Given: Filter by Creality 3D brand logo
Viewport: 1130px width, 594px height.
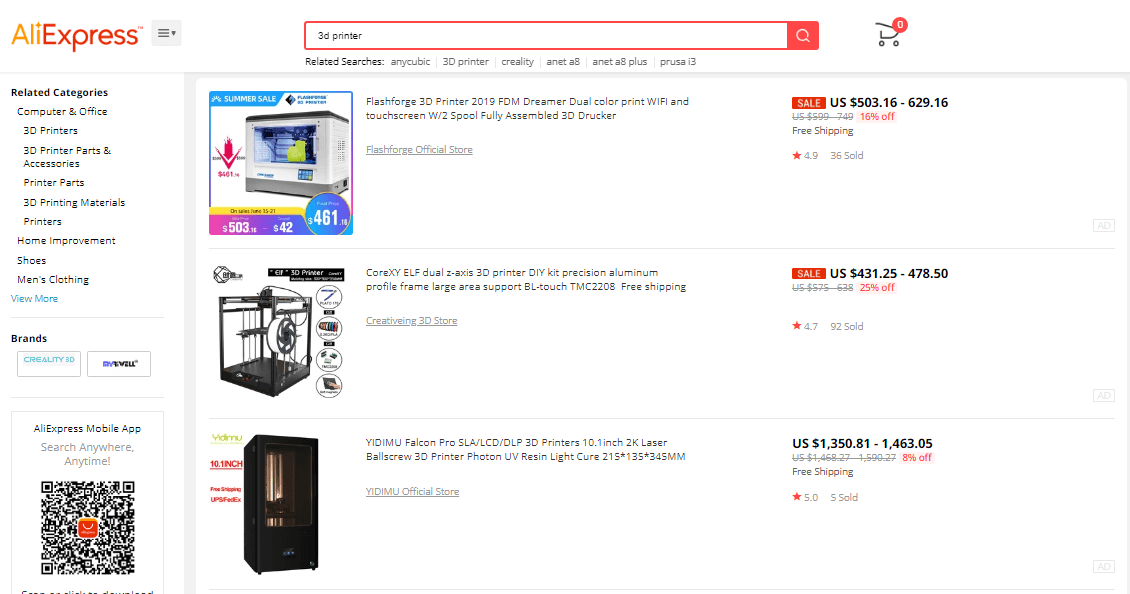Looking at the screenshot, I should click(49, 363).
